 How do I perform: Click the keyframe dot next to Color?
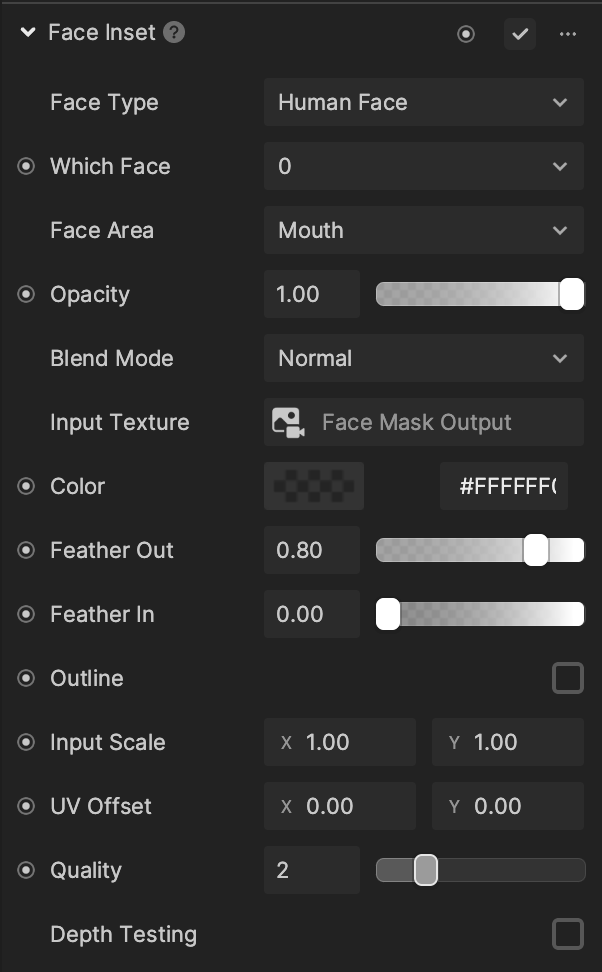coord(25,486)
